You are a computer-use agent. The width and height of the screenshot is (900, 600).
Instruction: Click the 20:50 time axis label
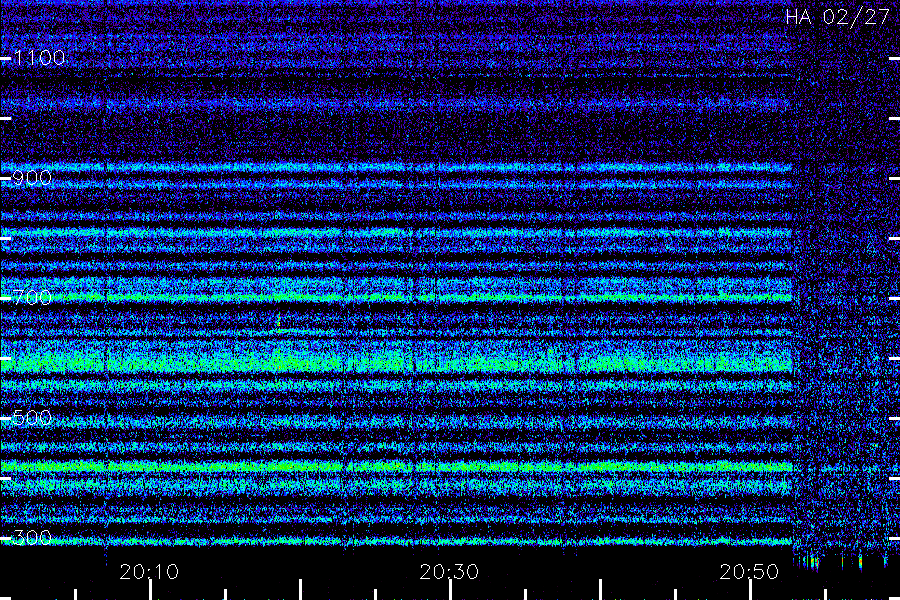(x=749, y=572)
